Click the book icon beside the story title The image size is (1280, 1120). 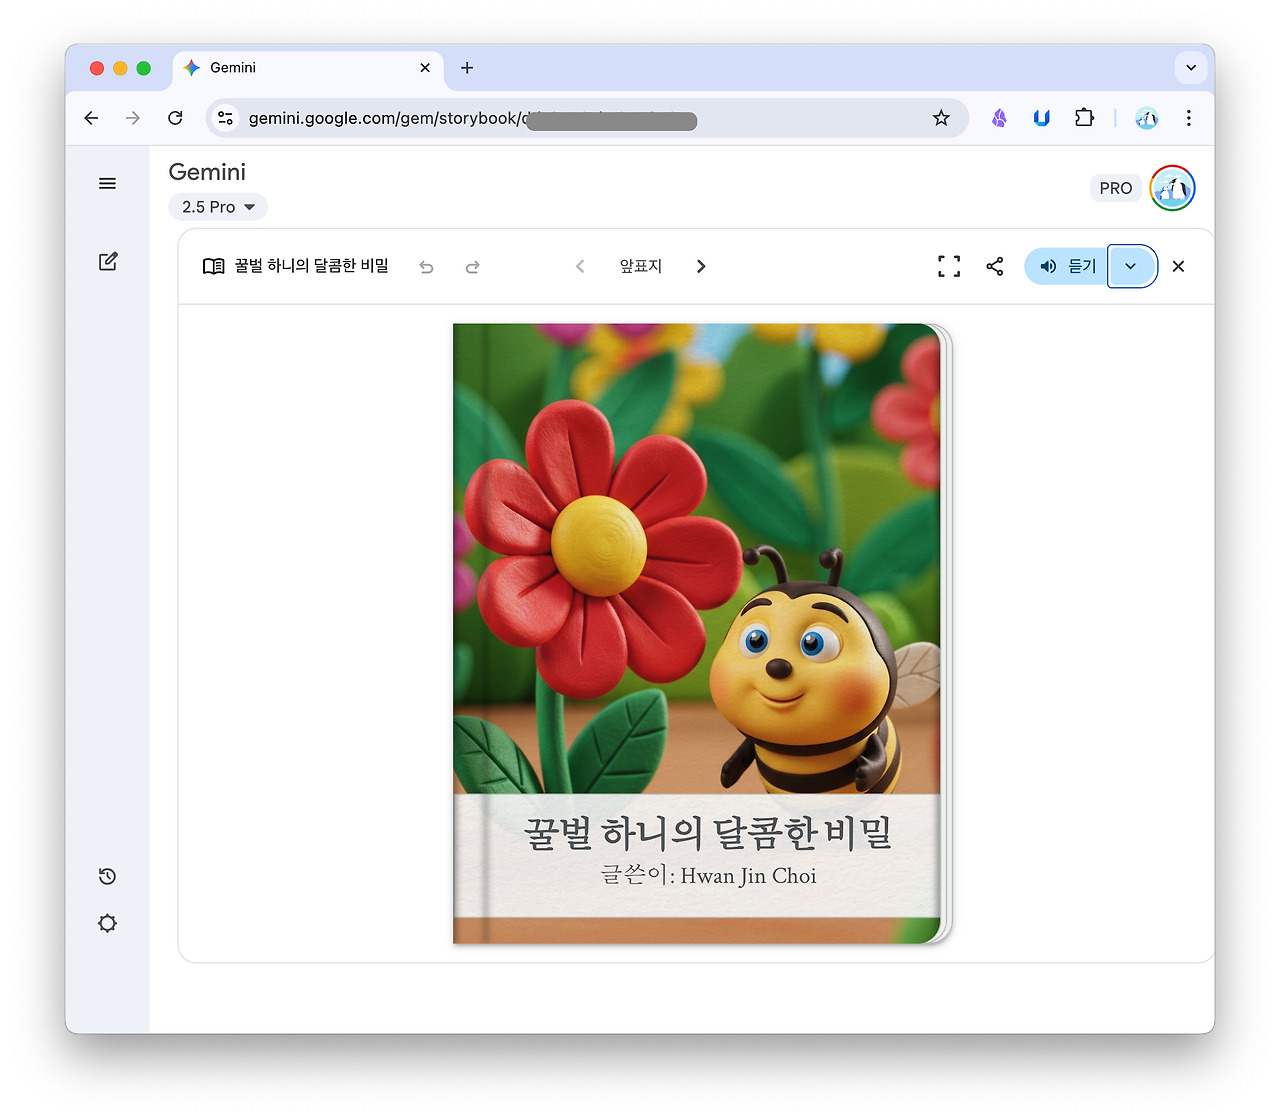213,267
